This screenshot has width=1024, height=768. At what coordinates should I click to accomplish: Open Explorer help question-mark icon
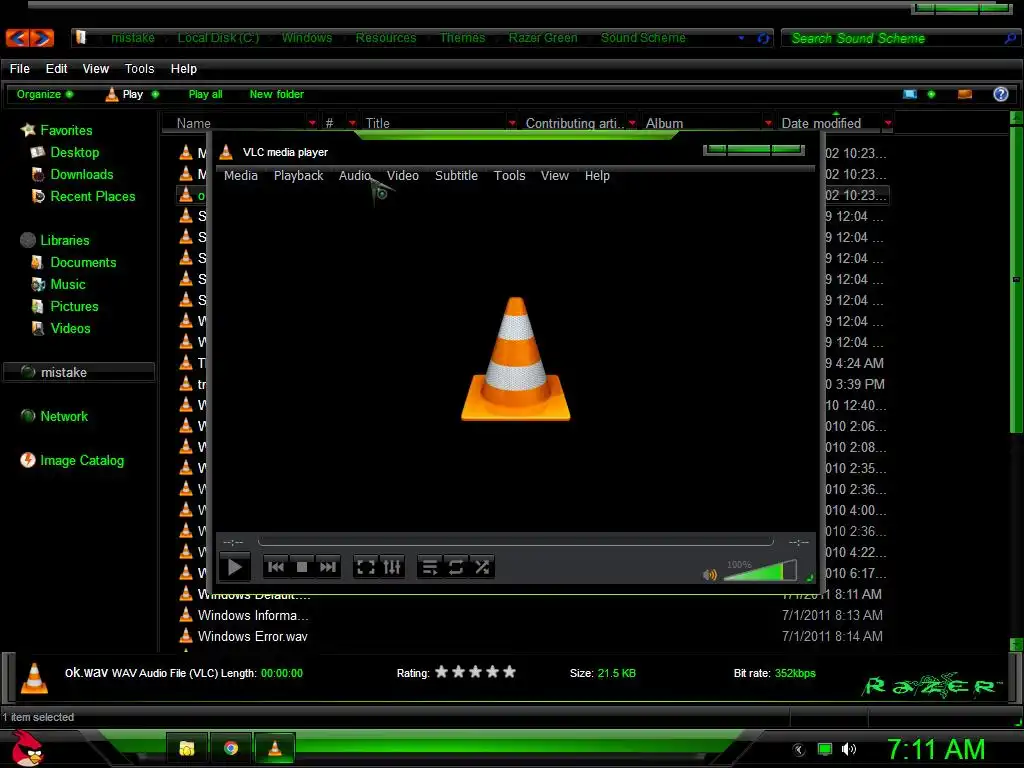[x=1000, y=94]
